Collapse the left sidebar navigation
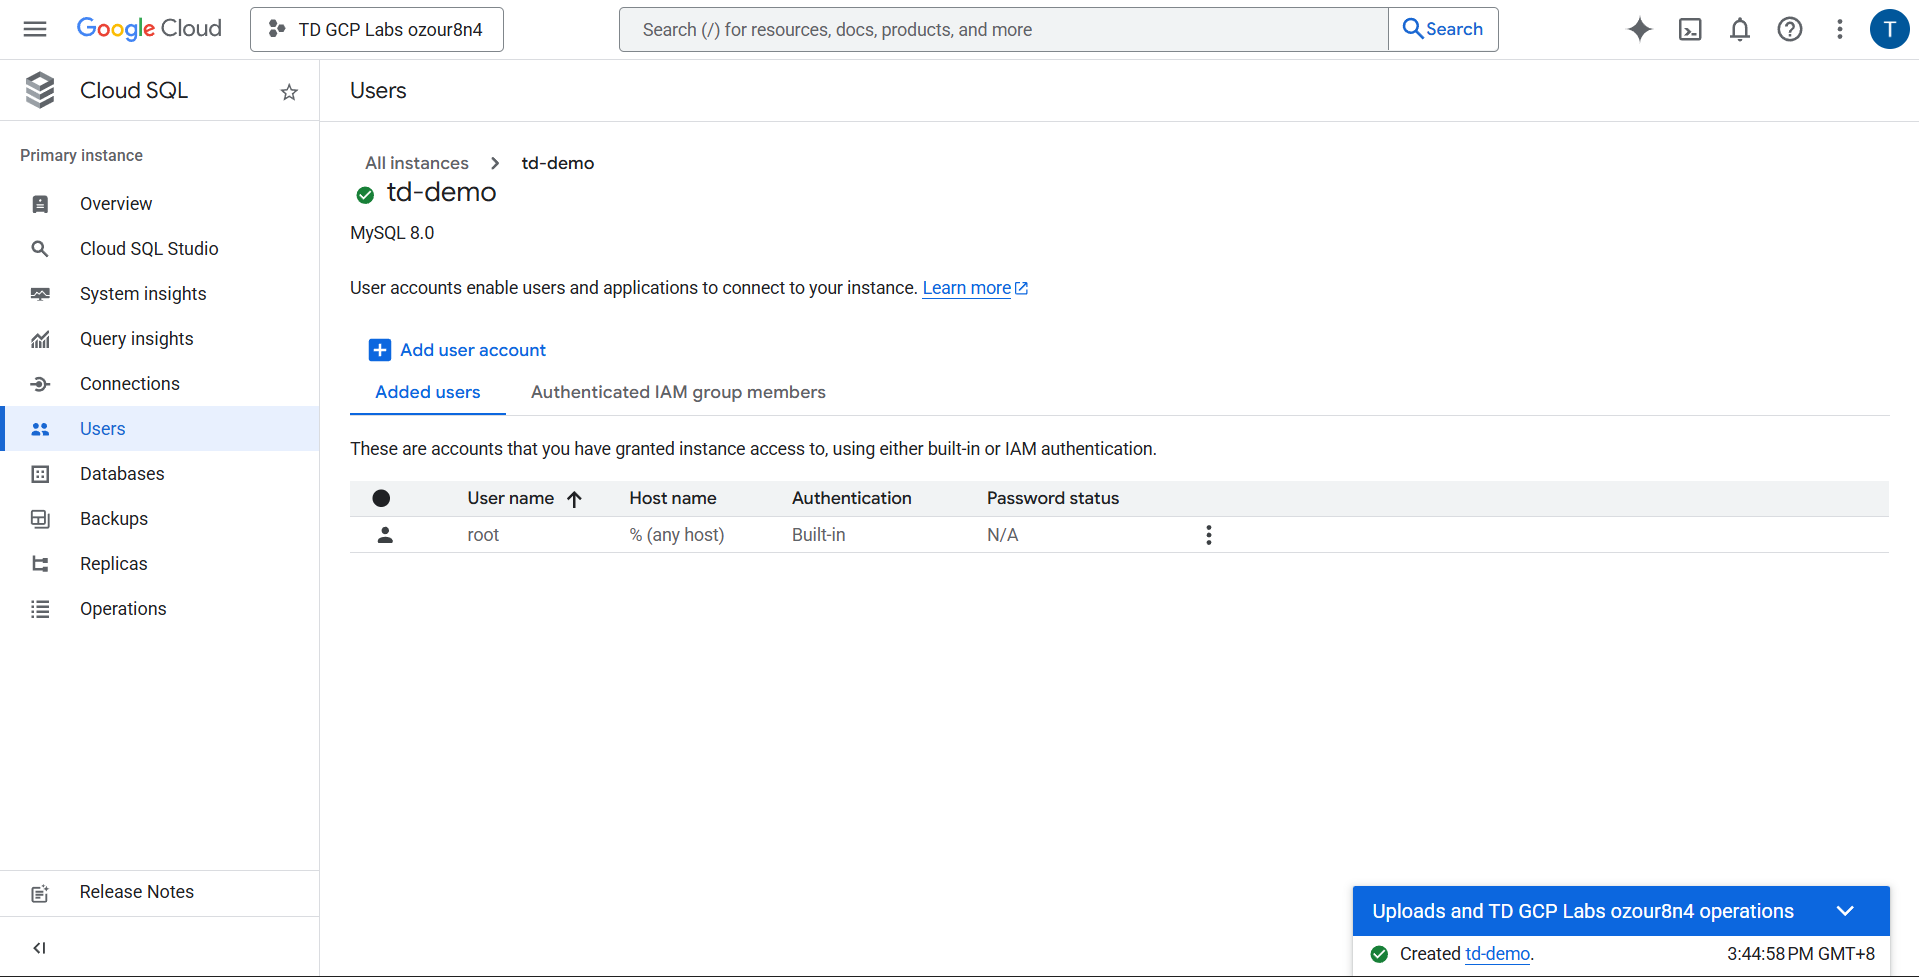 (x=39, y=947)
